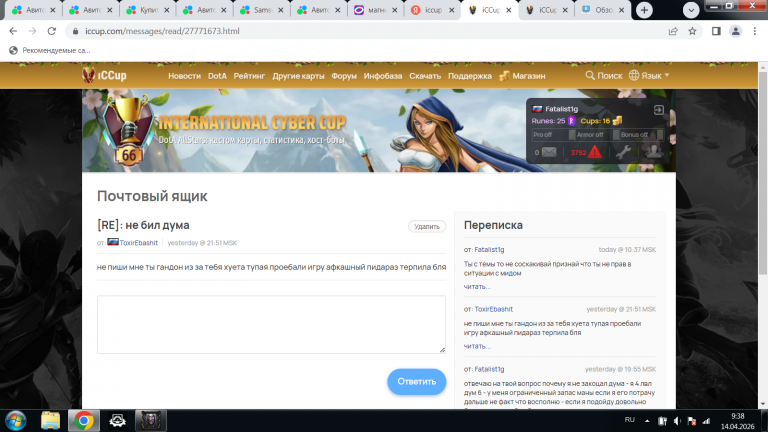Image resolution: width=768 pixels, height=432 pixels.
Task: Show hidden system tray icons arrow
Action: tap(647, 421)
